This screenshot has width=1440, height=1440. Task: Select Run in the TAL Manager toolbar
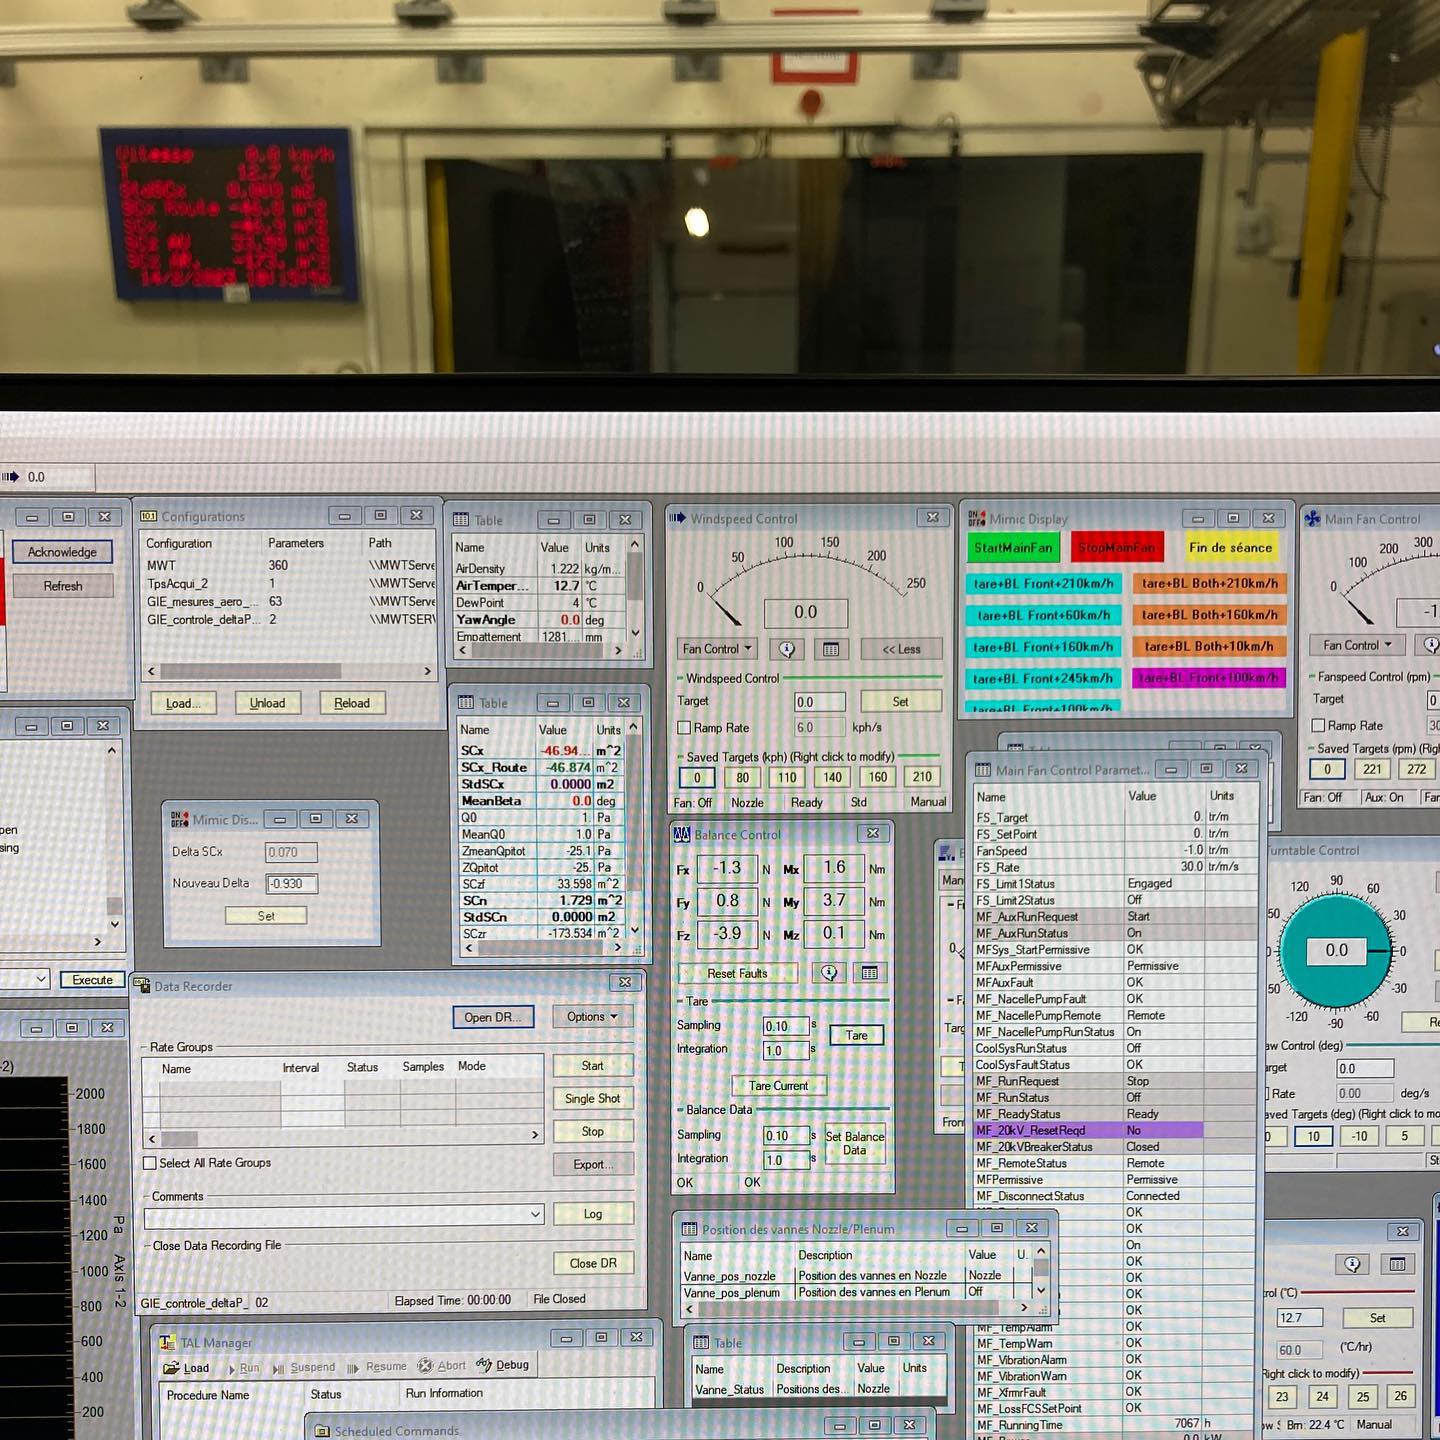point(246,1365)
